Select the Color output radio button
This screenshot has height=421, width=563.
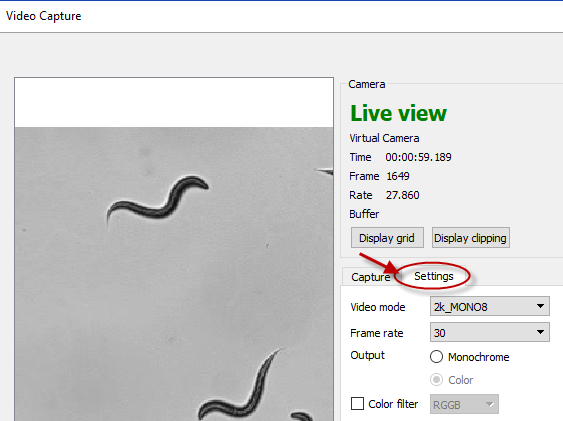coord(436,380)
